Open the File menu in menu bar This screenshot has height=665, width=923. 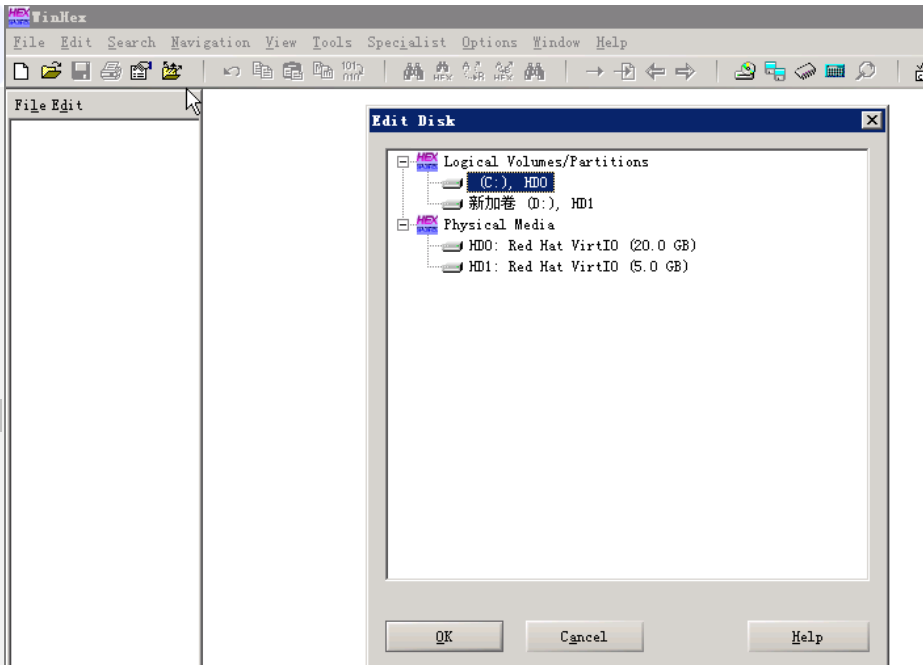(29, 42)
